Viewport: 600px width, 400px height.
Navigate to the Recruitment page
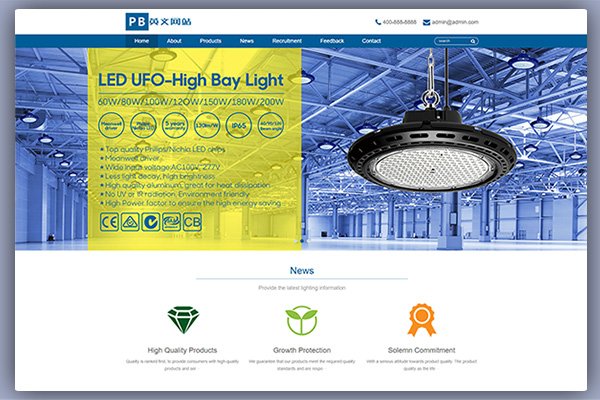287,41
